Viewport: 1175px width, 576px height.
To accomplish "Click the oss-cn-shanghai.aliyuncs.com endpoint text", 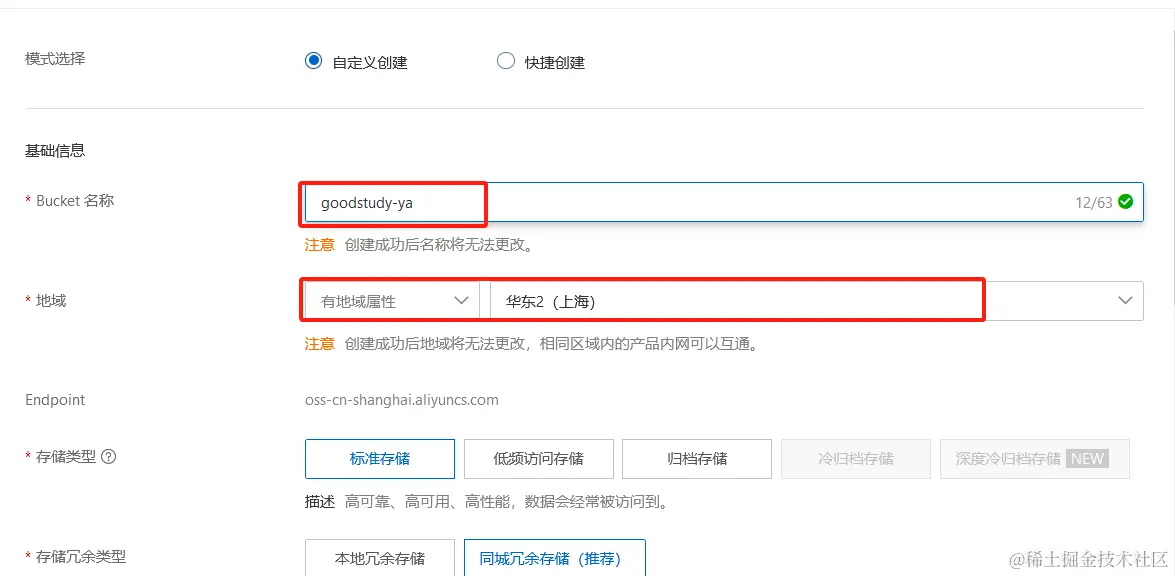I will pyautogui.click(x=402, y=400).
